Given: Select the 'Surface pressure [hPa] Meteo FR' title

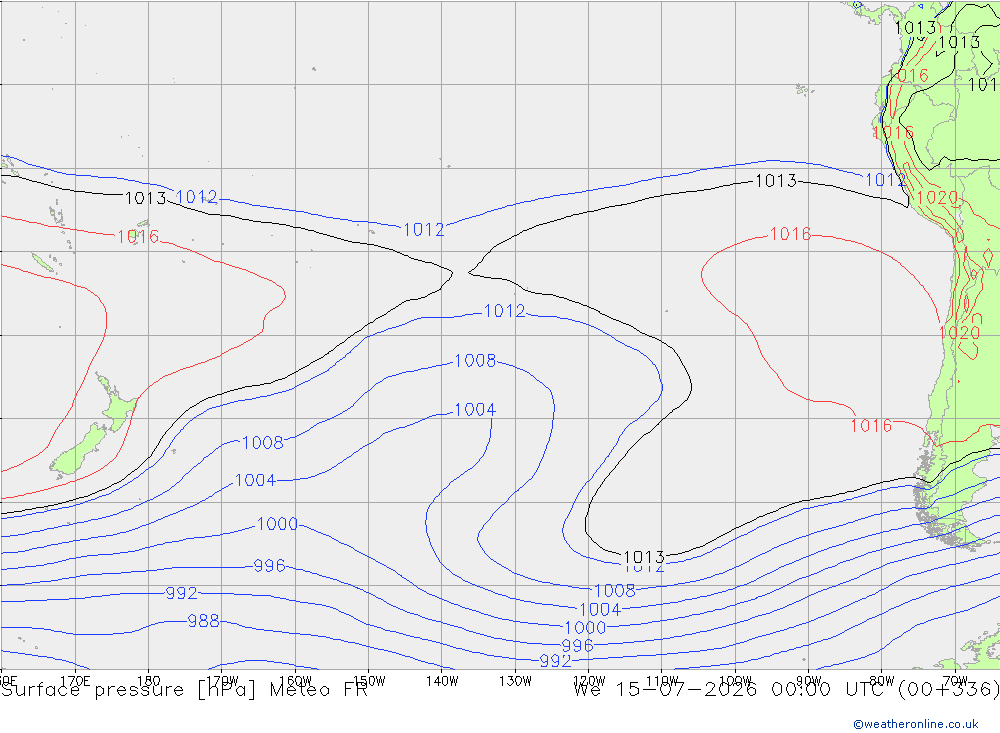Looking at the screenshot, I should [x=184, y=690].
